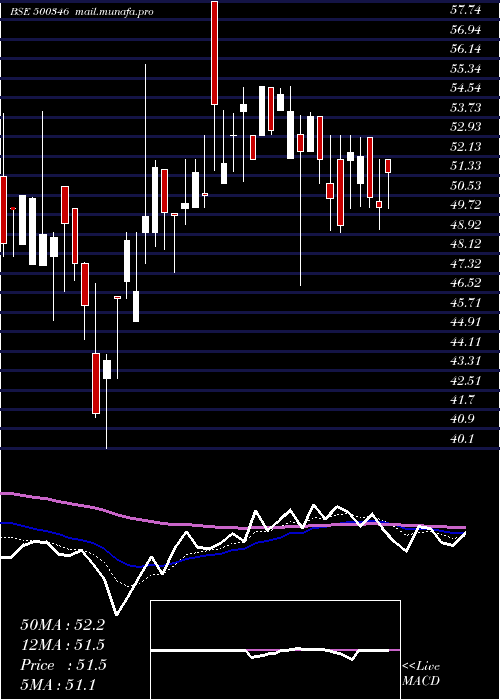Select the 57.74 price axis label
This screenshot has width=500, height=700.
tap(466, 10)
